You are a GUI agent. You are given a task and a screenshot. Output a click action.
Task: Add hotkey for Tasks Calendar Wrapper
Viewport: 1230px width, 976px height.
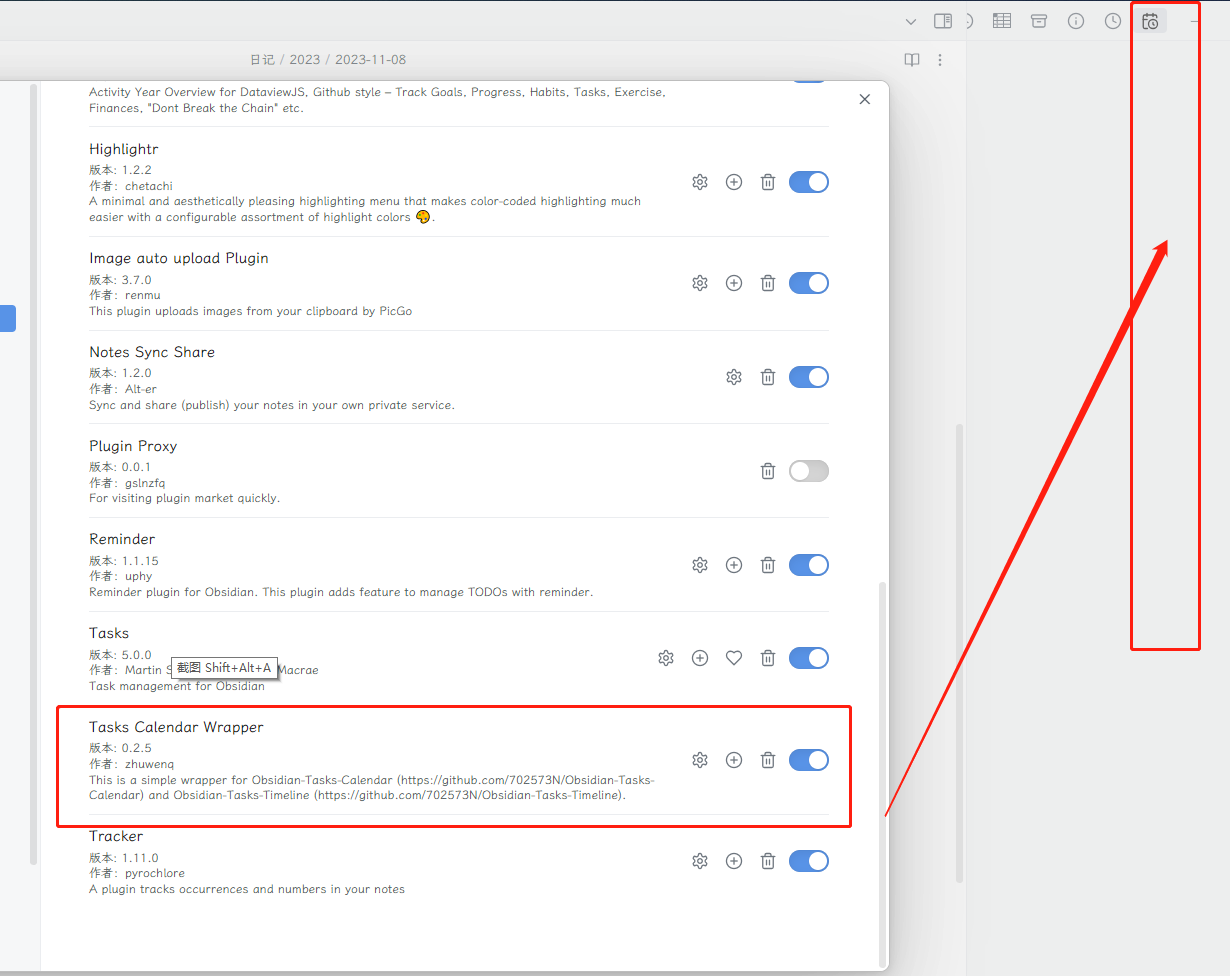click(734, 760)
